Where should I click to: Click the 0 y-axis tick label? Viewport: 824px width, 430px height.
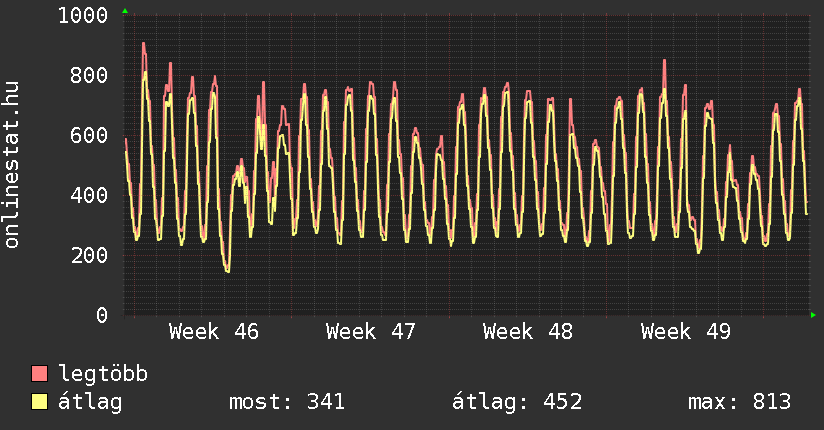(101, 315)
